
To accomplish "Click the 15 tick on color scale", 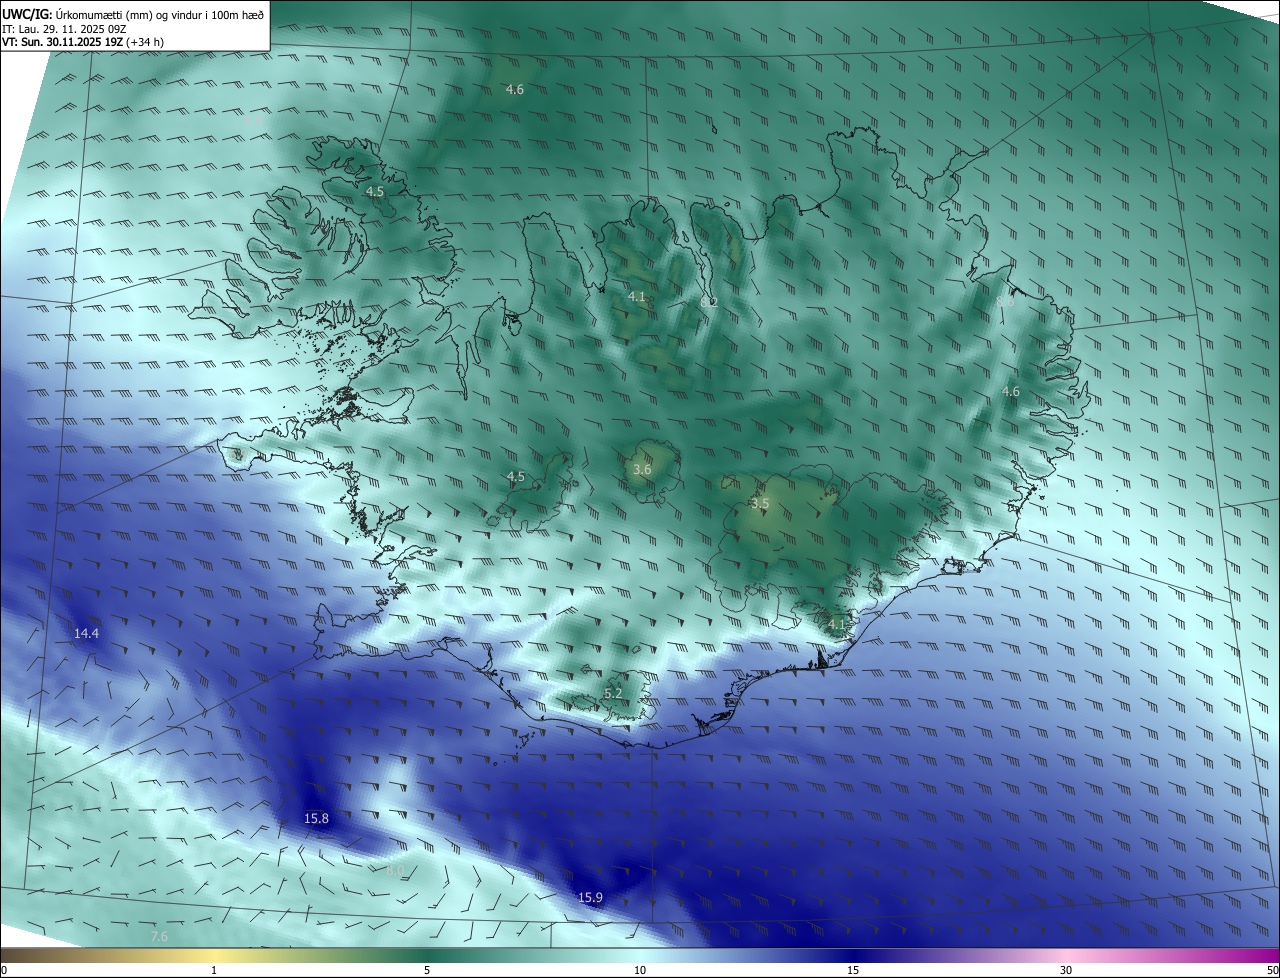I will pos(853,971).
